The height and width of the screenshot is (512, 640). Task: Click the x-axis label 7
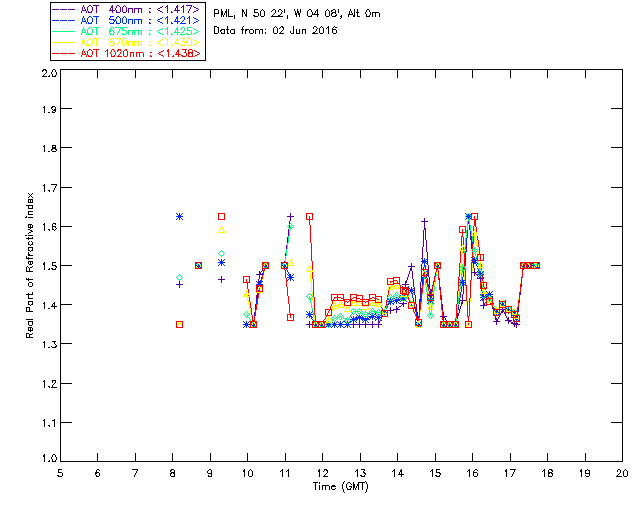click(x=135, y=473)
